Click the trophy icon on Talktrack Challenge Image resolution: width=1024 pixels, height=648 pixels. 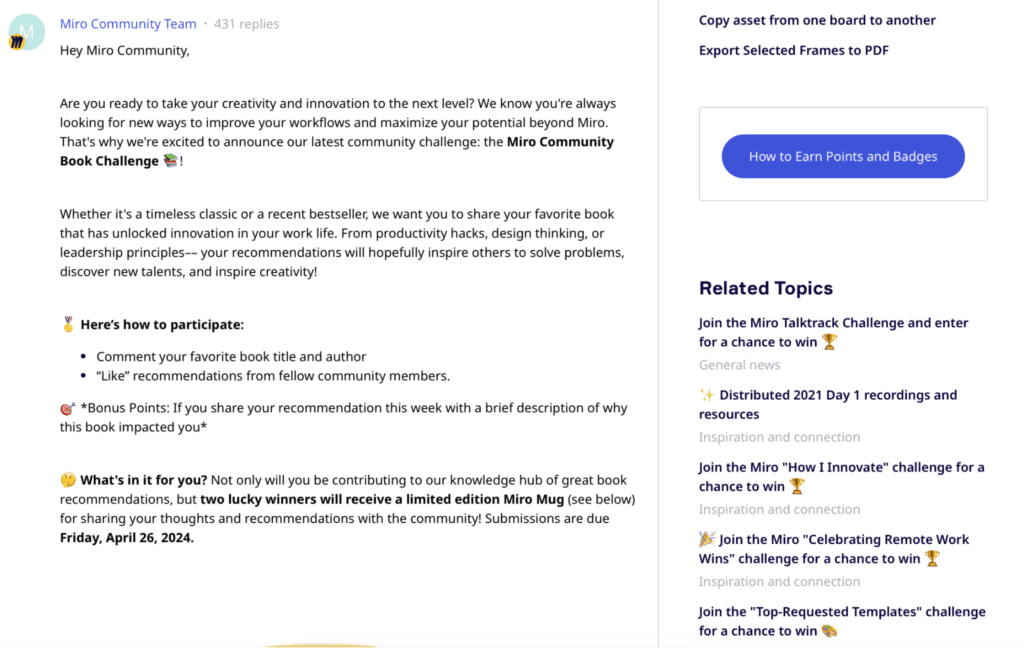coord(829,342)
